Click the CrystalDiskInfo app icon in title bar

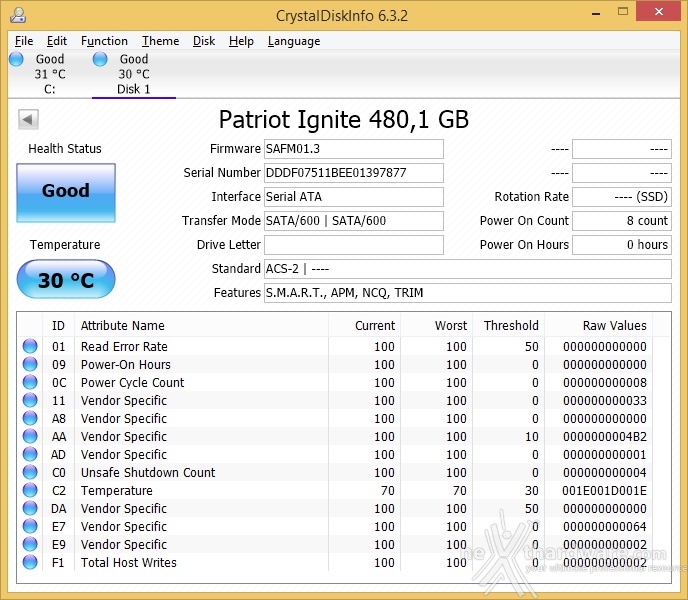coord(18,15)
